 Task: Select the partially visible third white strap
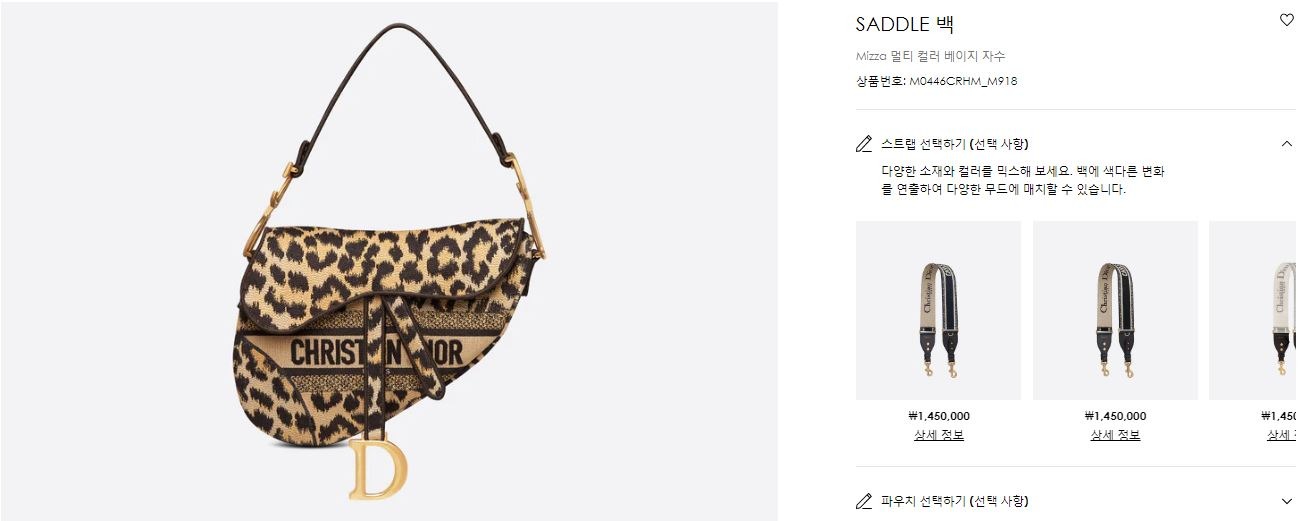pyautogui.click(x=1255, y=310)
